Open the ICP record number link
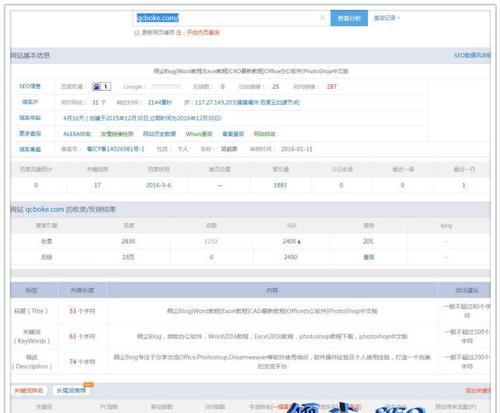This screenshot has height=413, width=500. pos(115,149)
